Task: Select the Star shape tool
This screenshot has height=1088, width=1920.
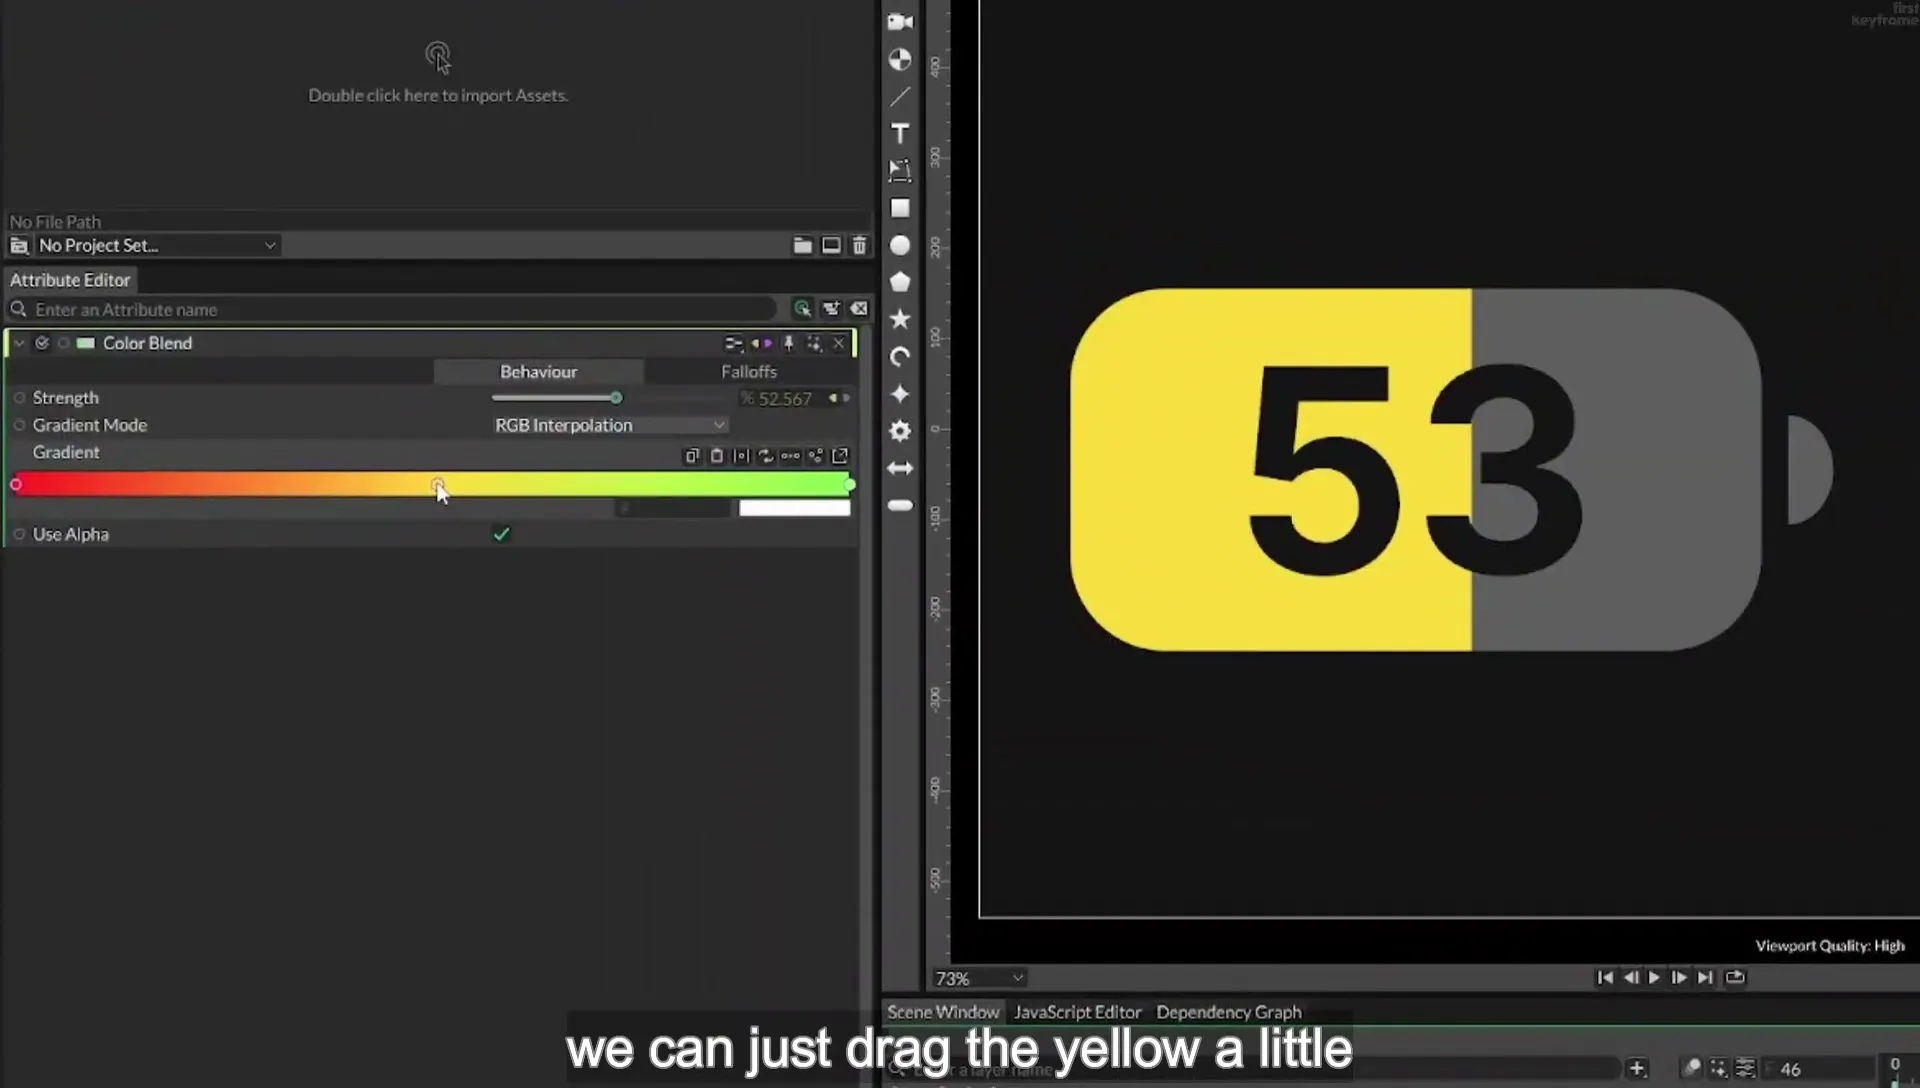Action: click(900, 319)
